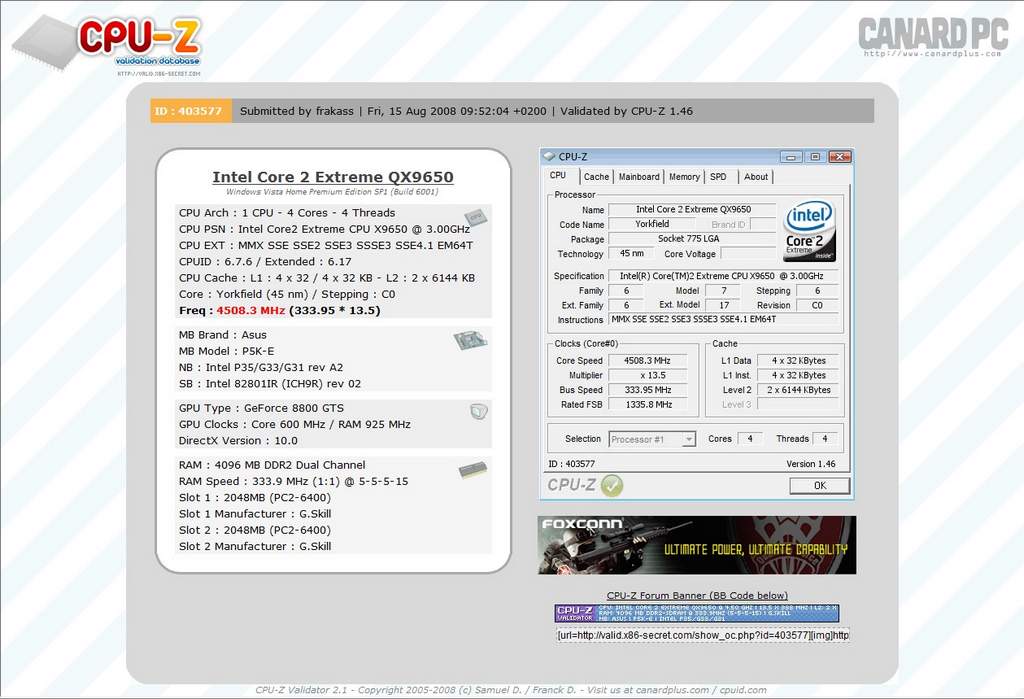
Task: Switch to the Cache tab
Action: pos(596,176)
